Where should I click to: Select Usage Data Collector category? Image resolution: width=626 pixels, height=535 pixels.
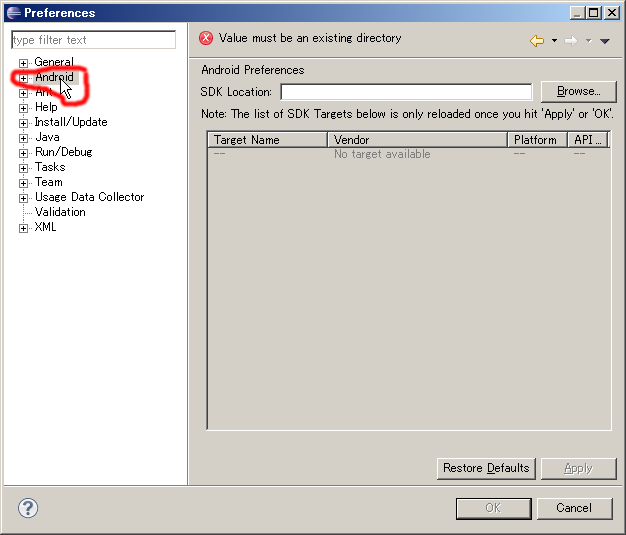[89, 197]
